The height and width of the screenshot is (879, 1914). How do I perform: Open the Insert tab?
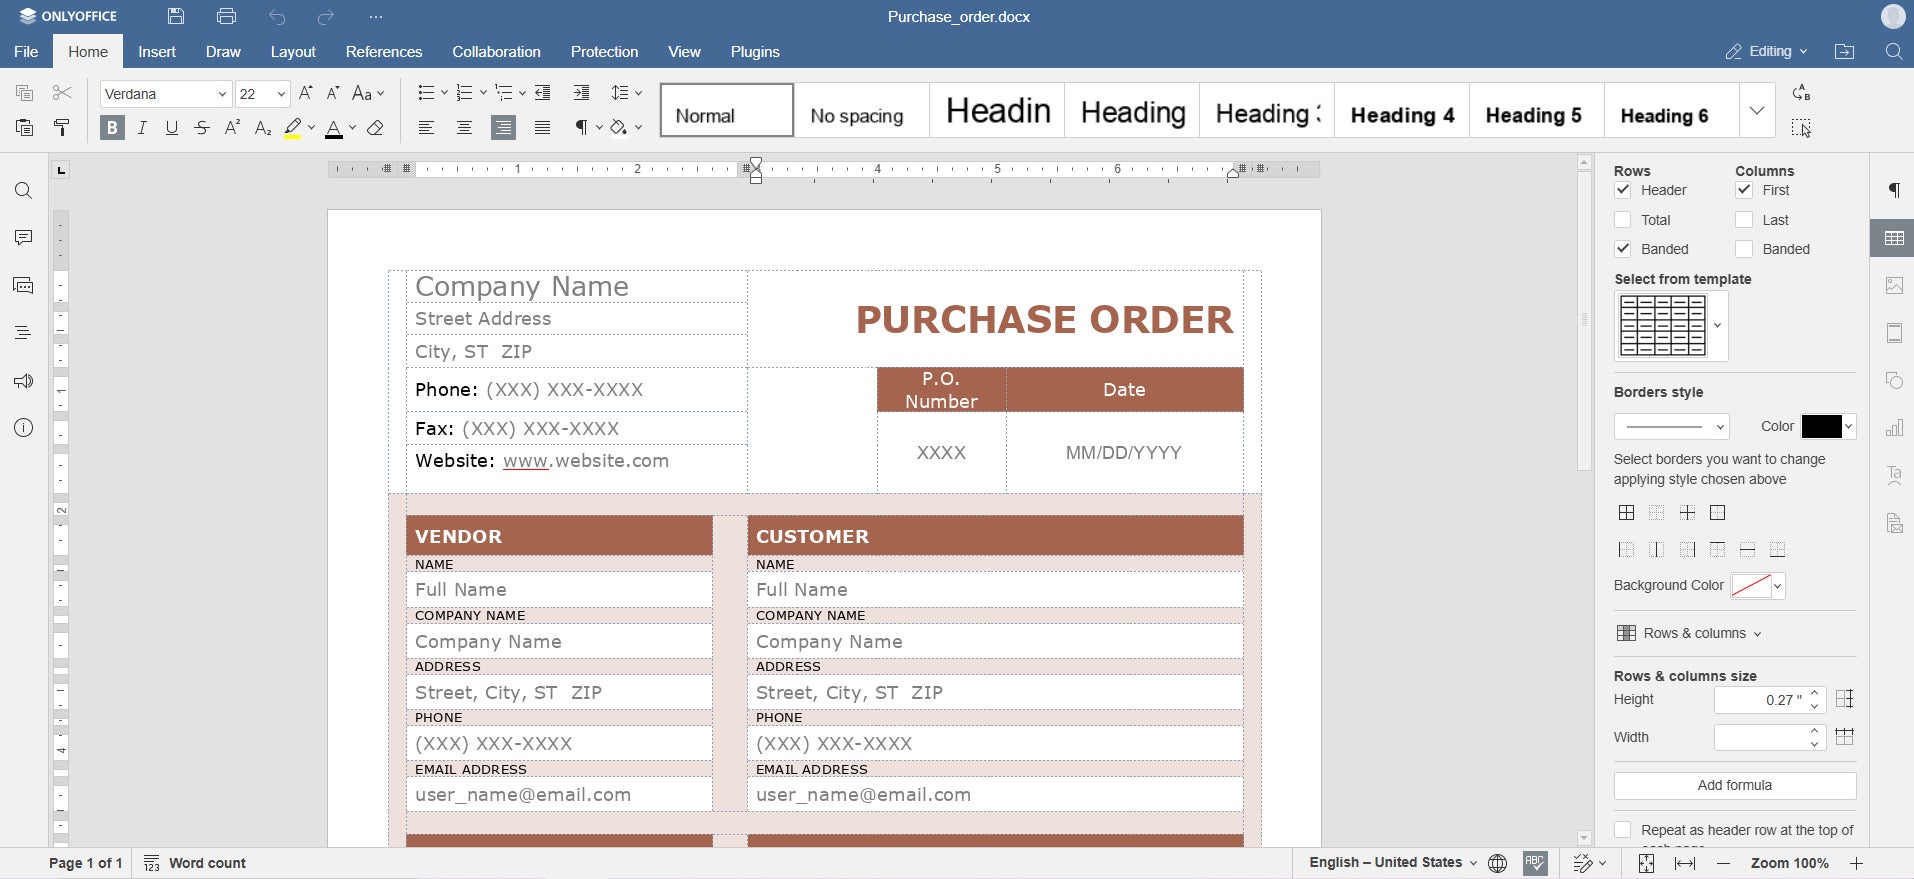click(x=157, y=52)
